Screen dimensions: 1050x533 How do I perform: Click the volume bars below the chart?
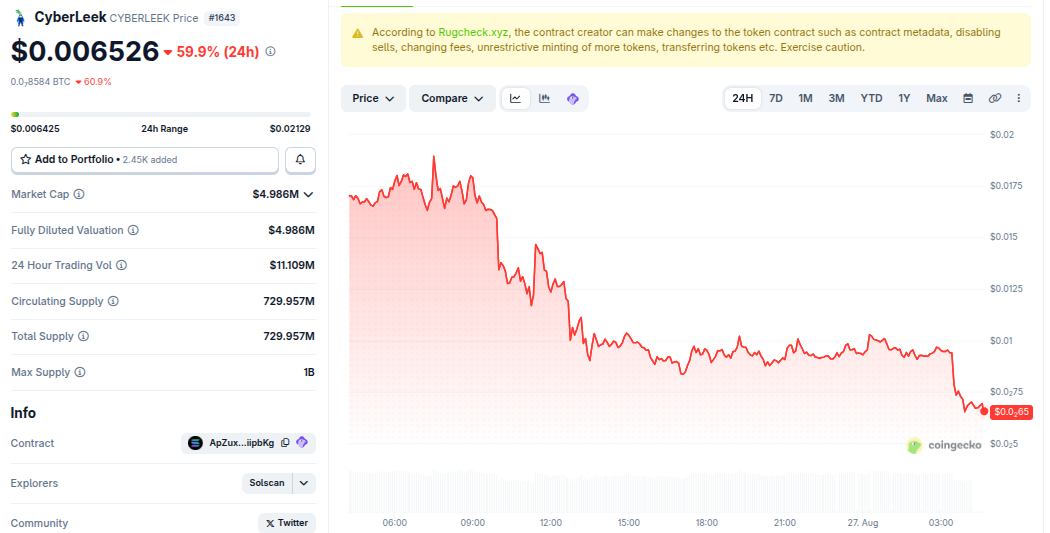(x=661, y=491)
